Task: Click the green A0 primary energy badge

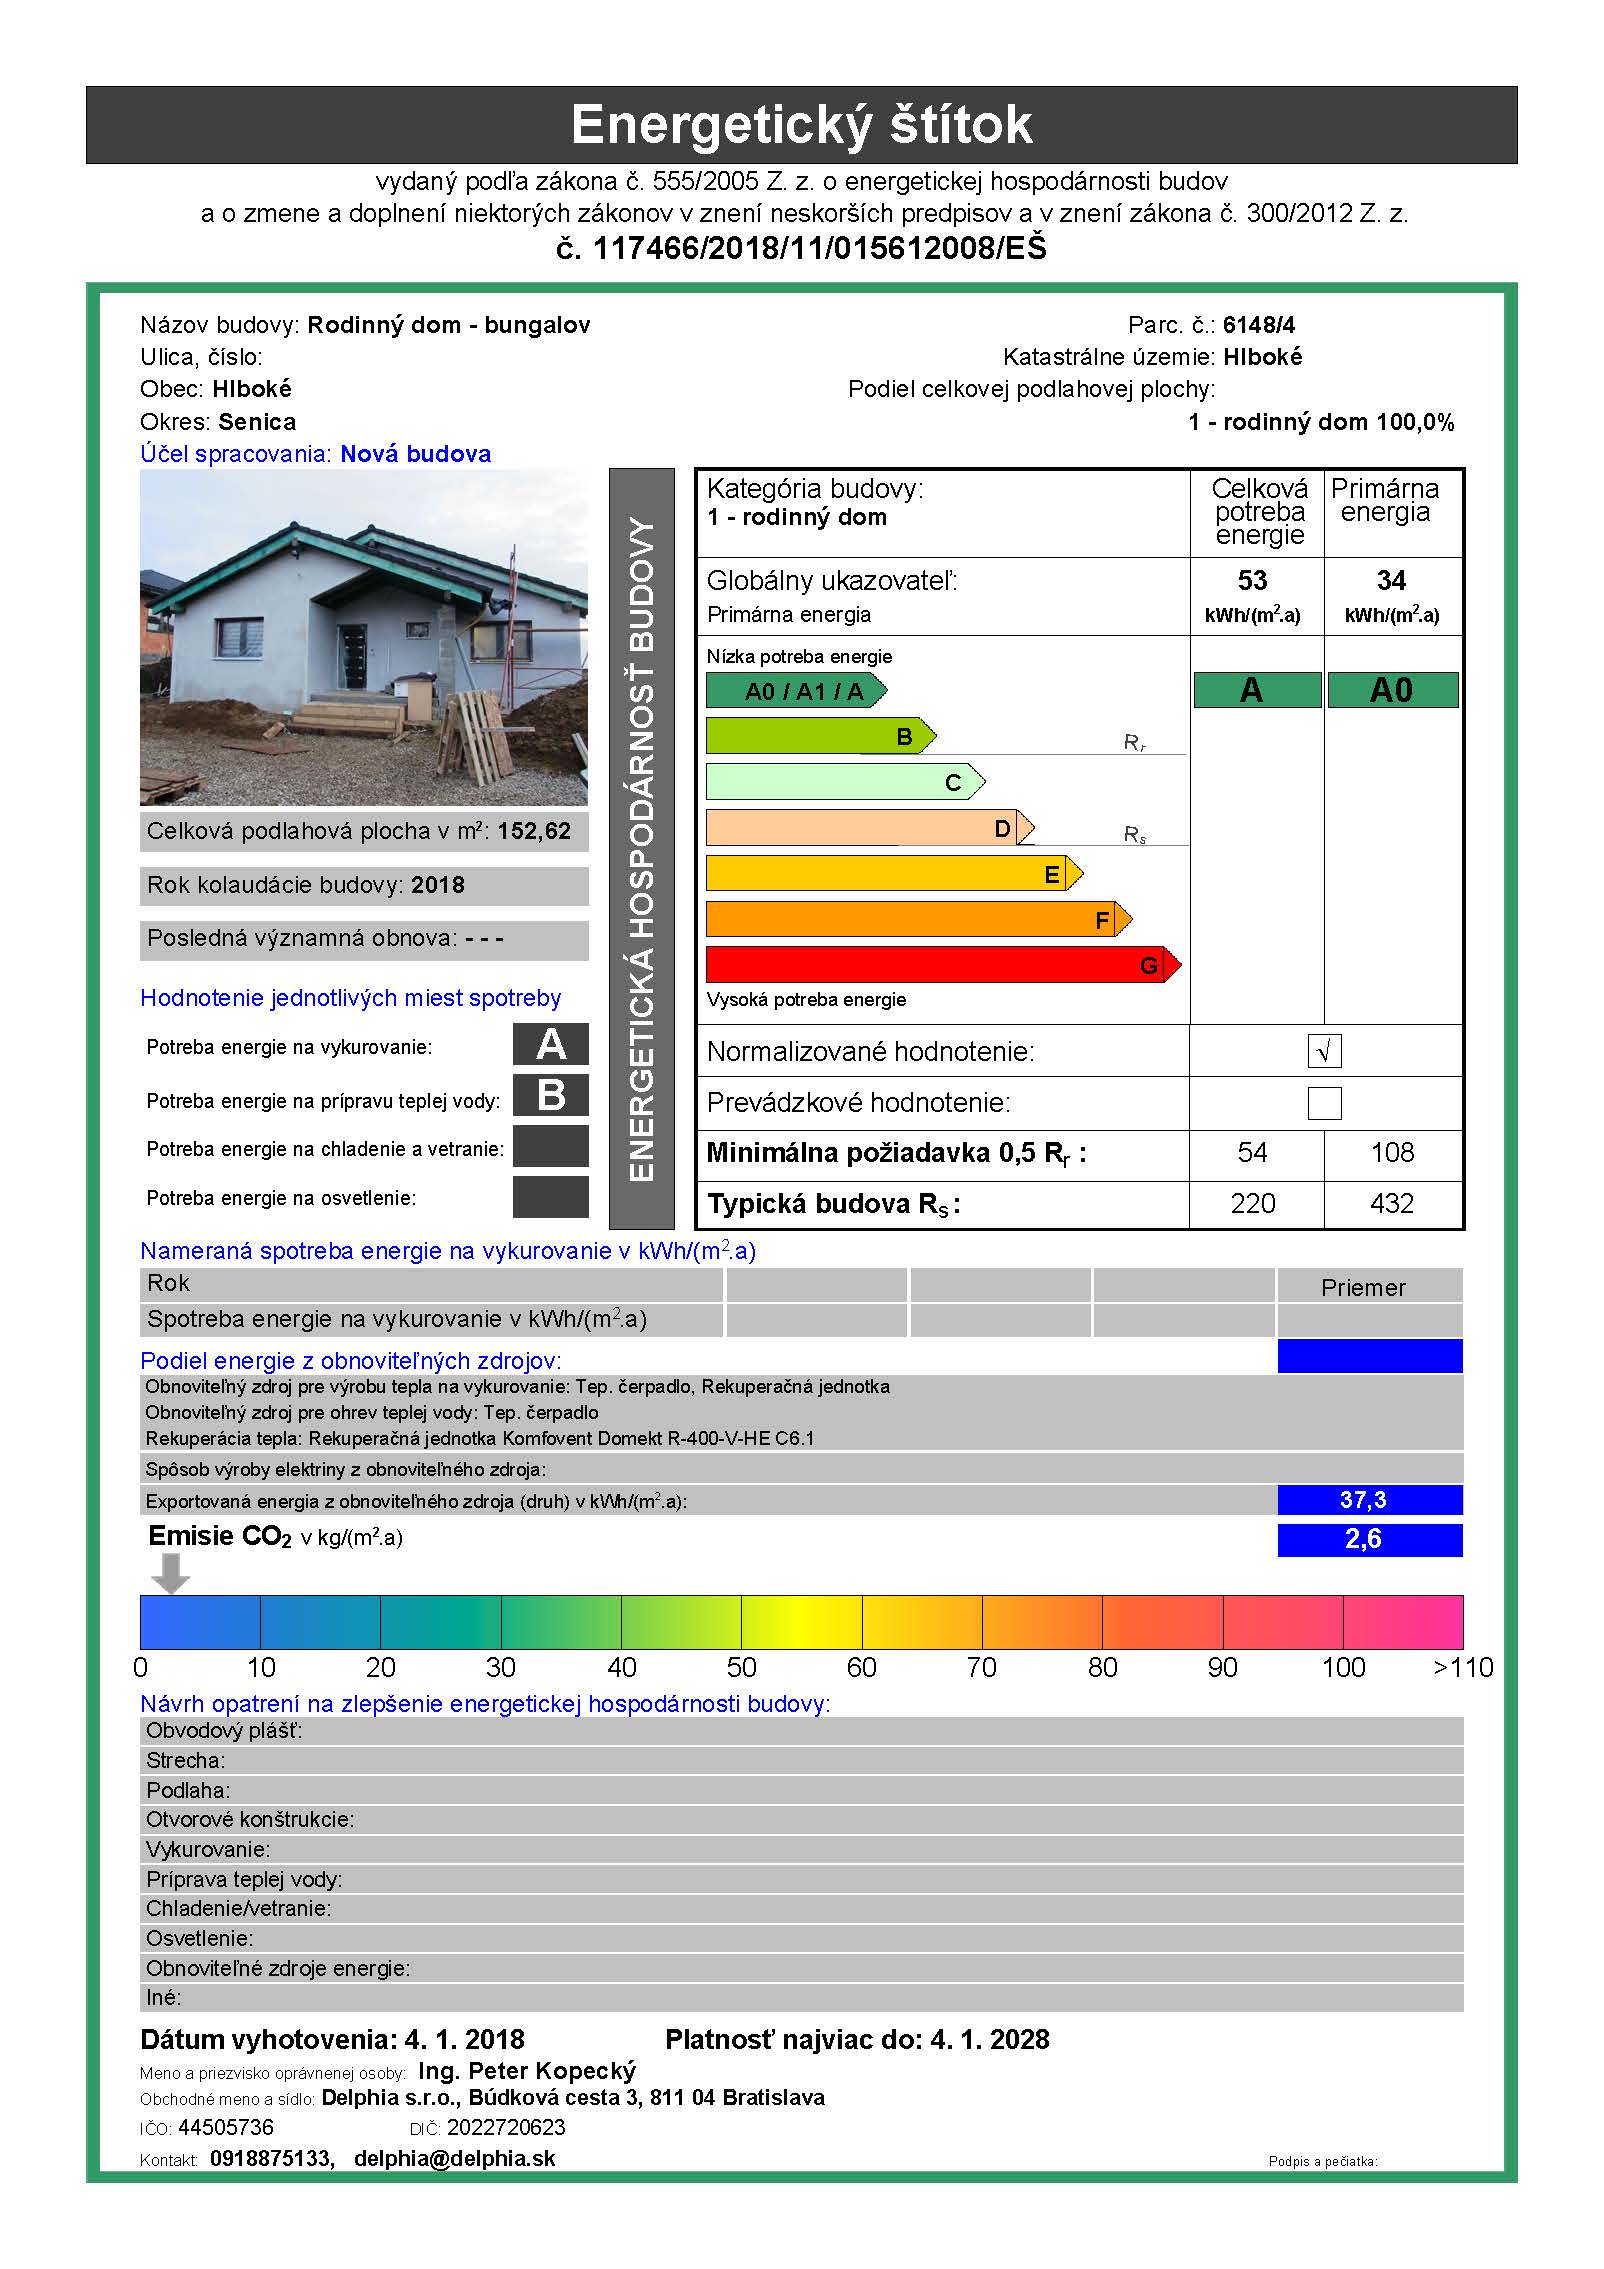Action: 1392,691
